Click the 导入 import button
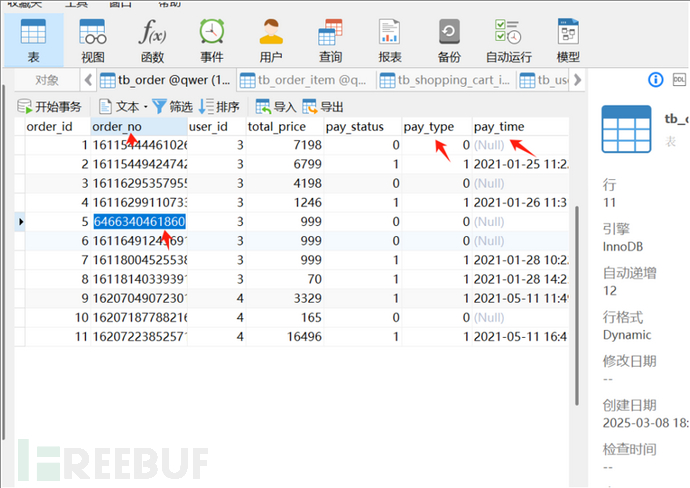The image size is (690, 488). pos(276,106)
